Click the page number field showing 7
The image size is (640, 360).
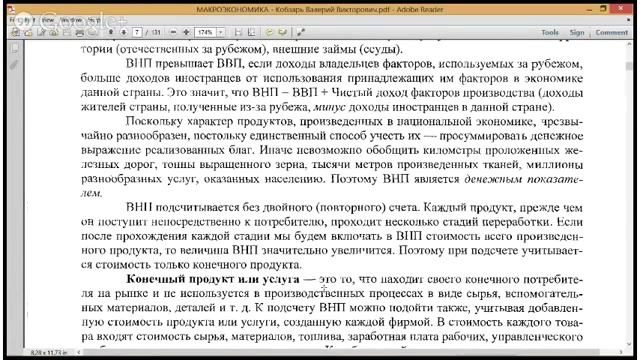[137, 32]
